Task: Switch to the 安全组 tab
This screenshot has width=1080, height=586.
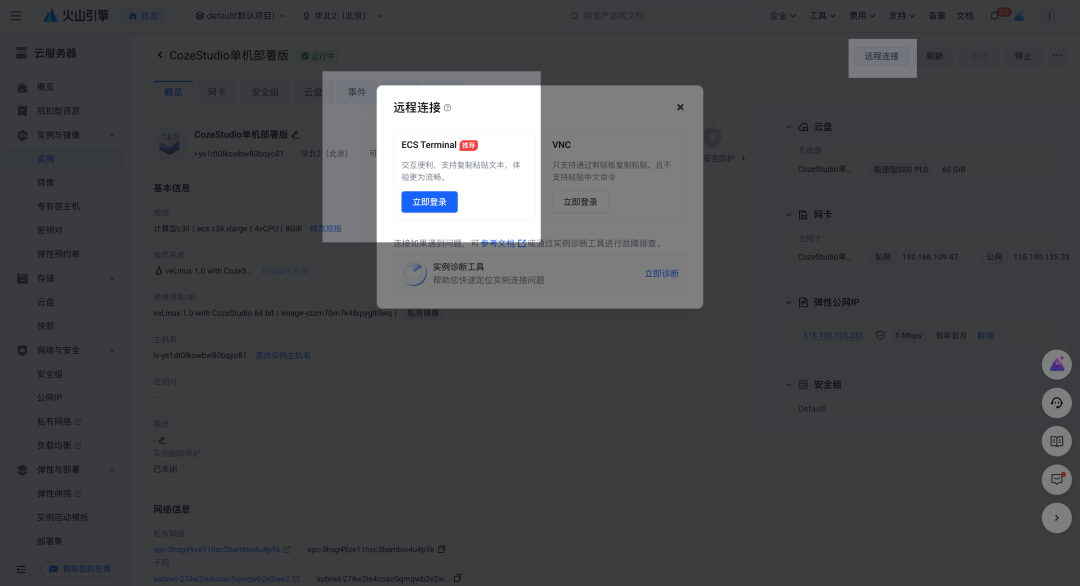Action: 264,92
